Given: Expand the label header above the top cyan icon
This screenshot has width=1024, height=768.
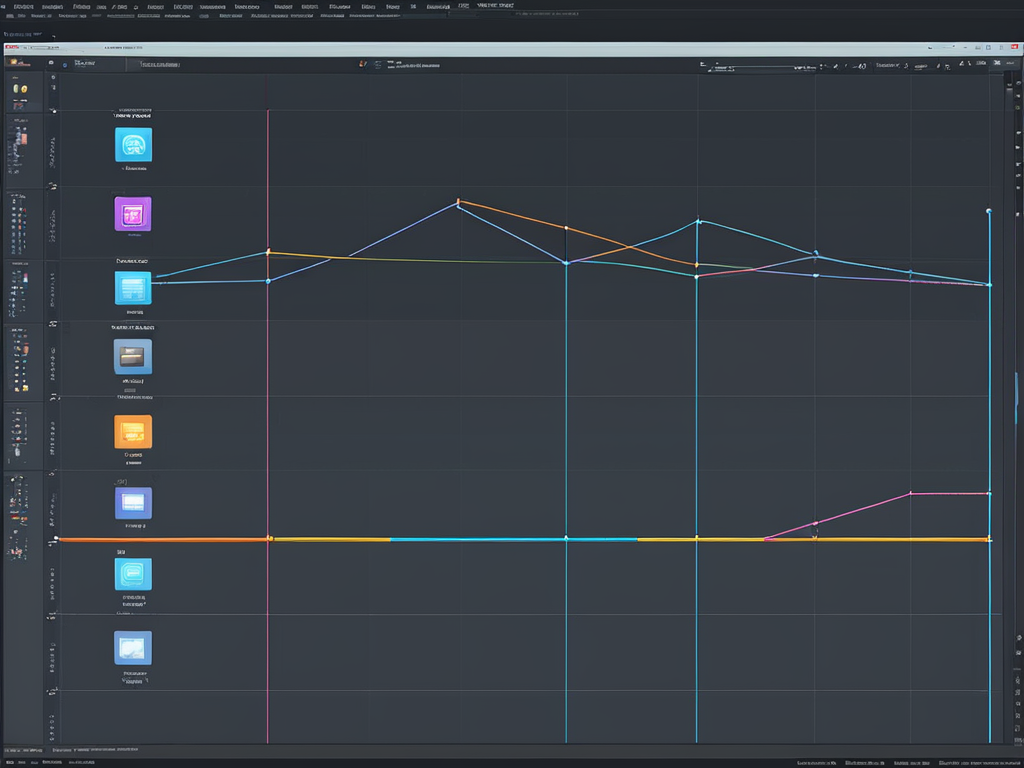Looking at the screenshot, I should (132, 115).
